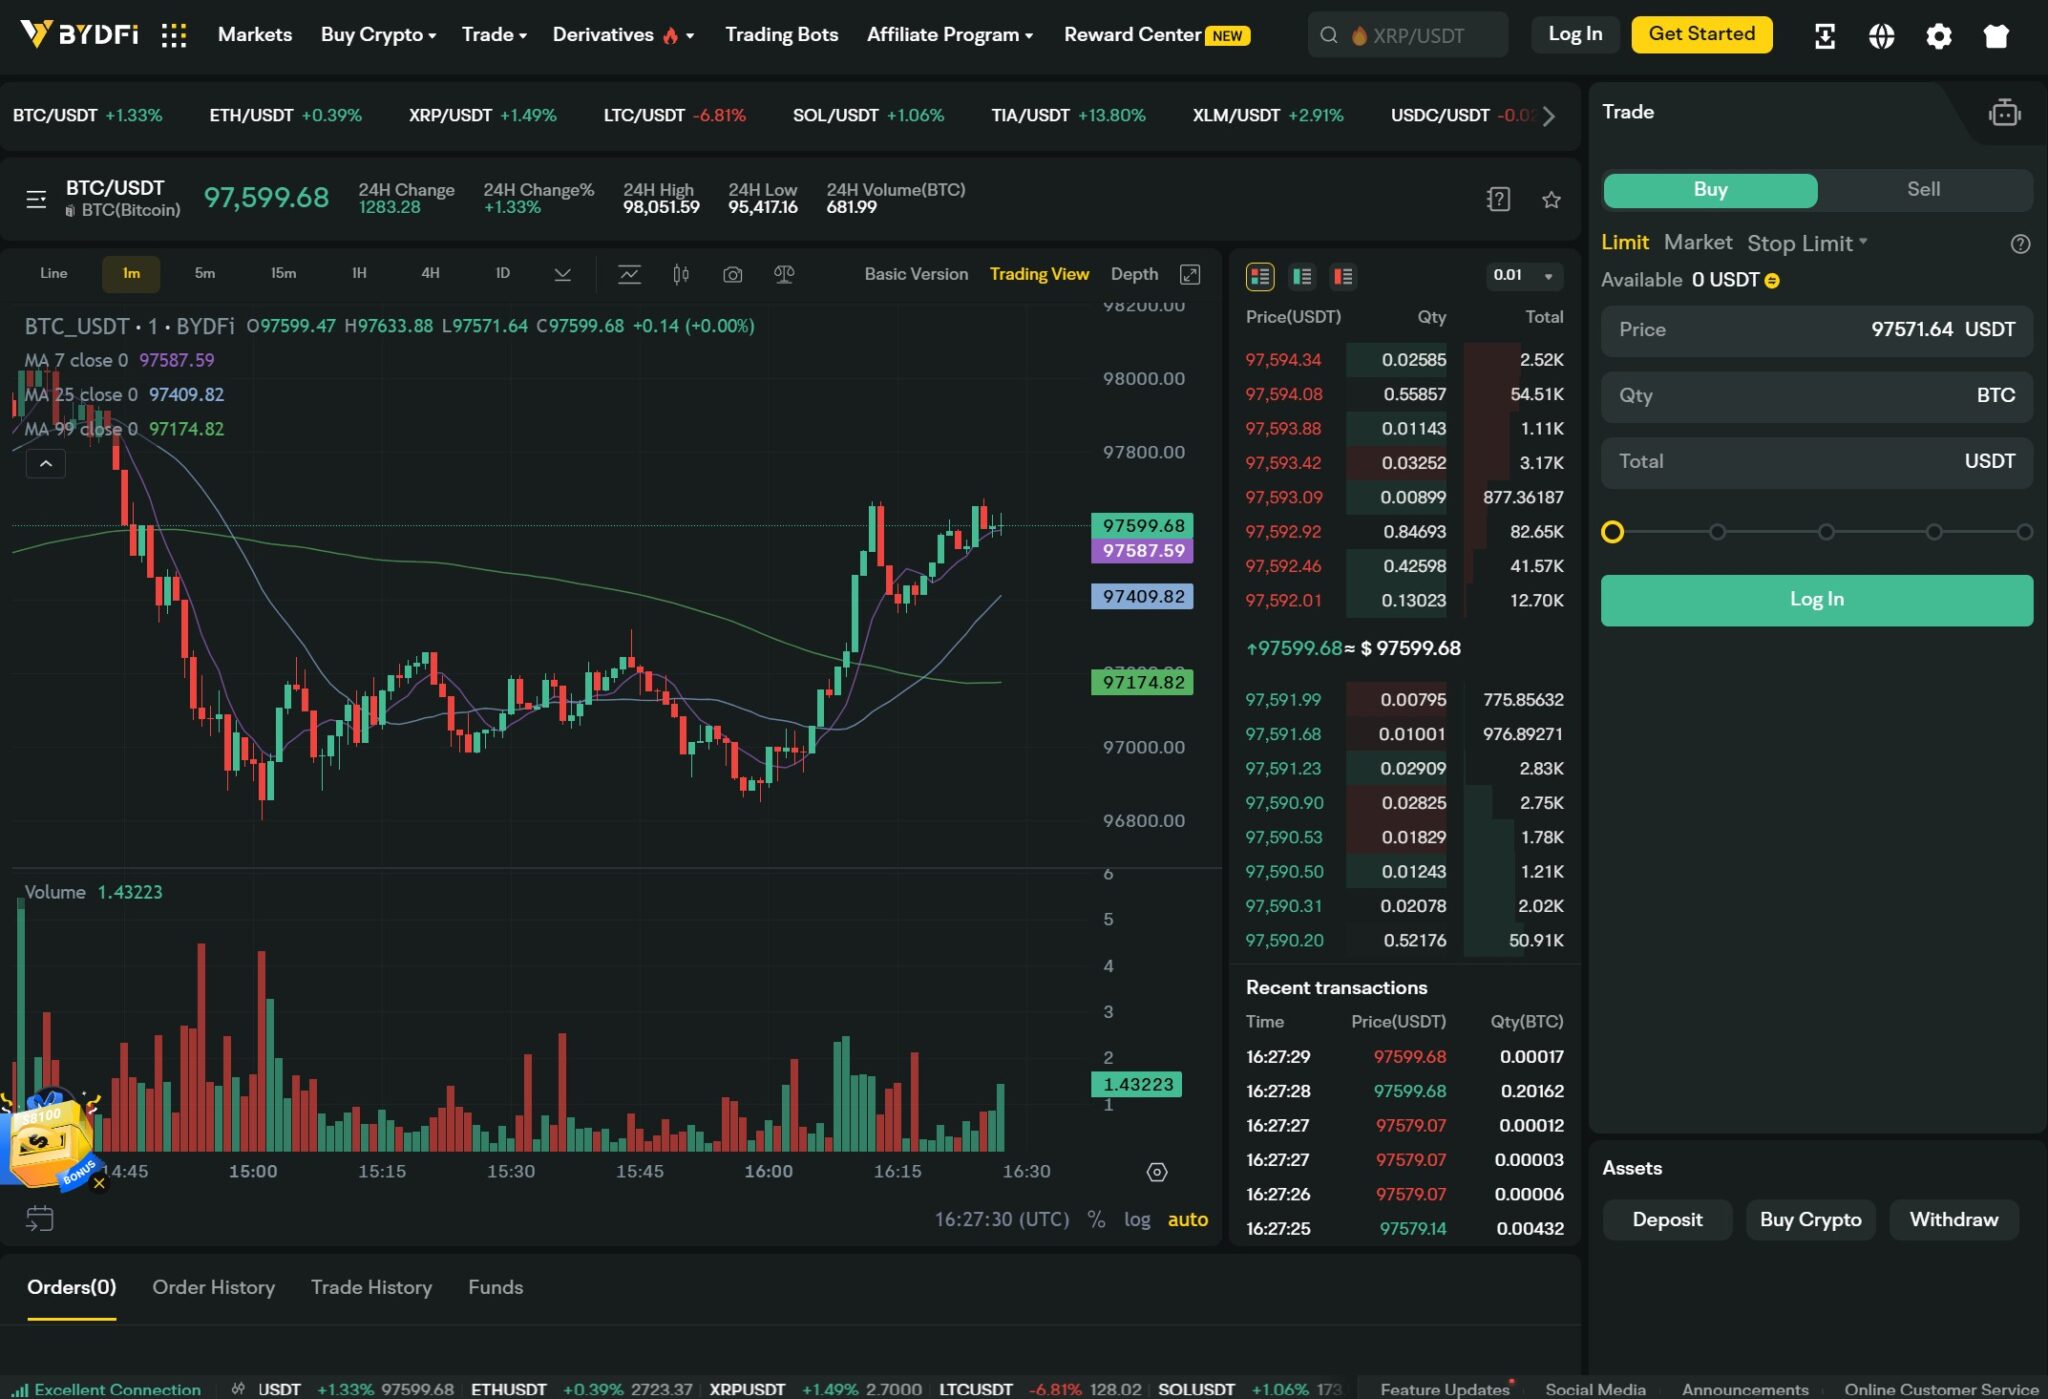
Task: Open the 0.01 price precision dropdown
Action: pos(1523,275)
